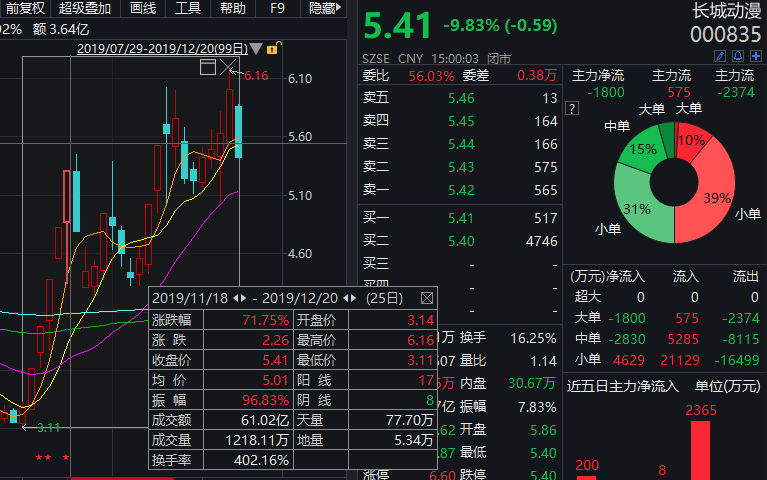Click 中单 net inflow value -2830
The width and height of the screenshot is (767, 480).
click(x=627, y=339)
